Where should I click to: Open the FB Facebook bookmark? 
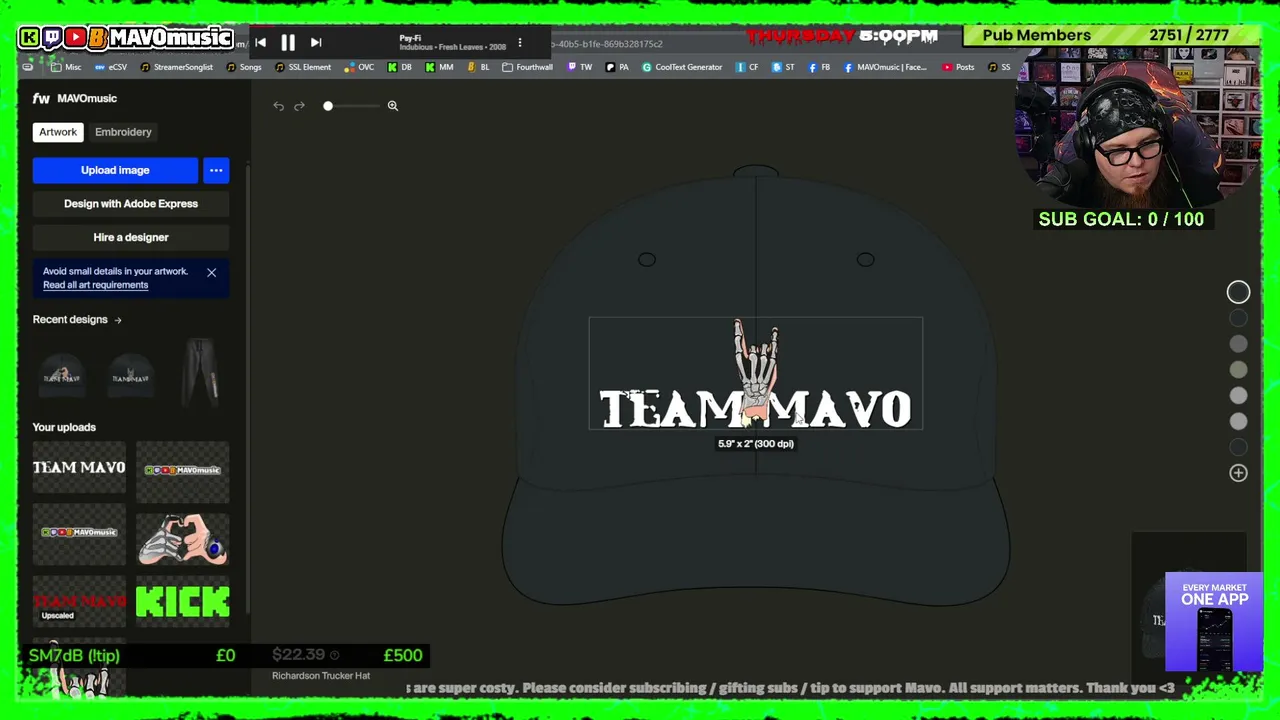tap(819, 68)
